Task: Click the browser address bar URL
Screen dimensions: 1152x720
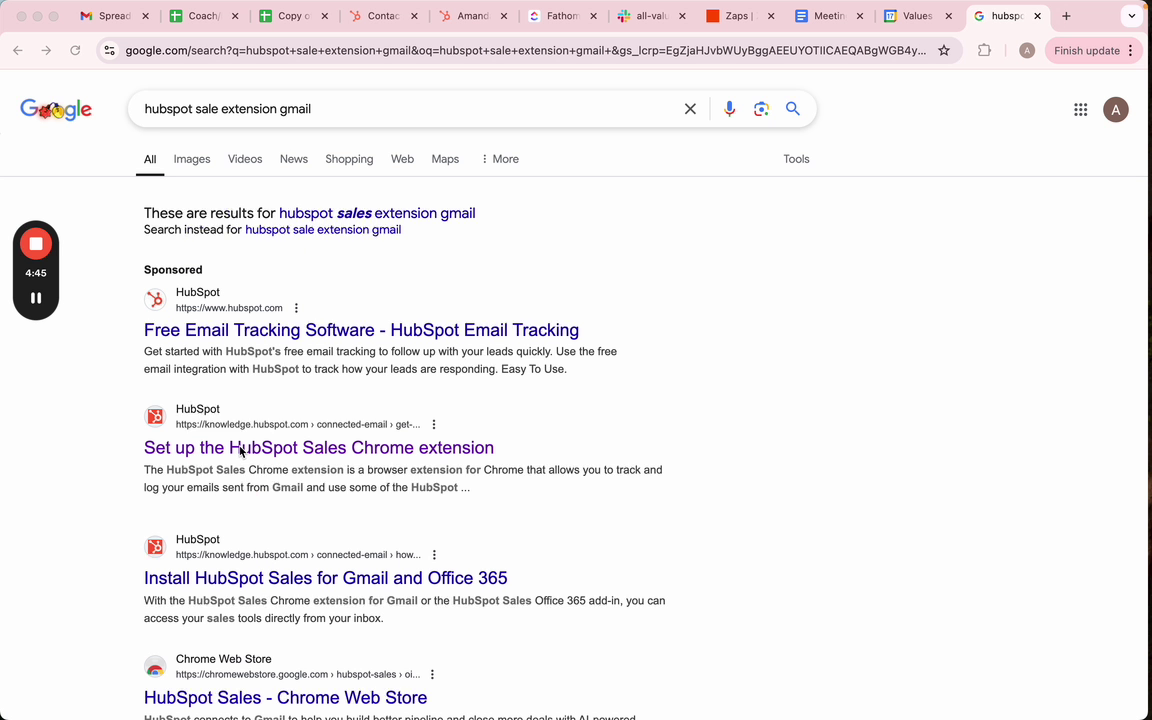Action: tap(525, 51)
